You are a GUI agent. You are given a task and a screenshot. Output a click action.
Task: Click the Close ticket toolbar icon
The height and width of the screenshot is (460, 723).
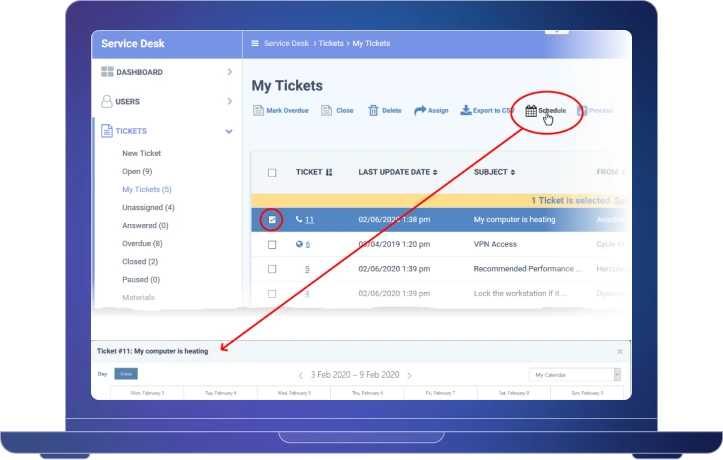326,111
